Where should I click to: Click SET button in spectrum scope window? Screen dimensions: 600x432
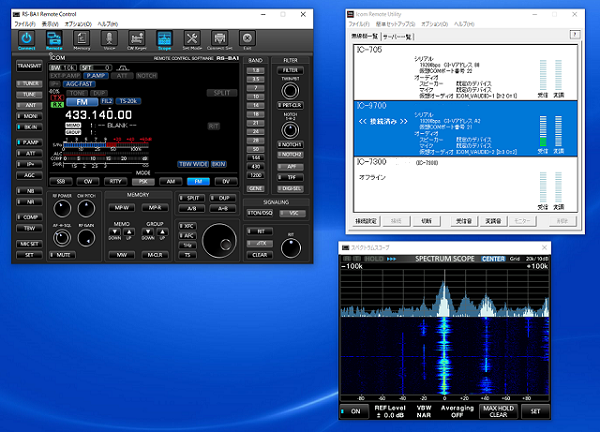click(x=535, y=411)
